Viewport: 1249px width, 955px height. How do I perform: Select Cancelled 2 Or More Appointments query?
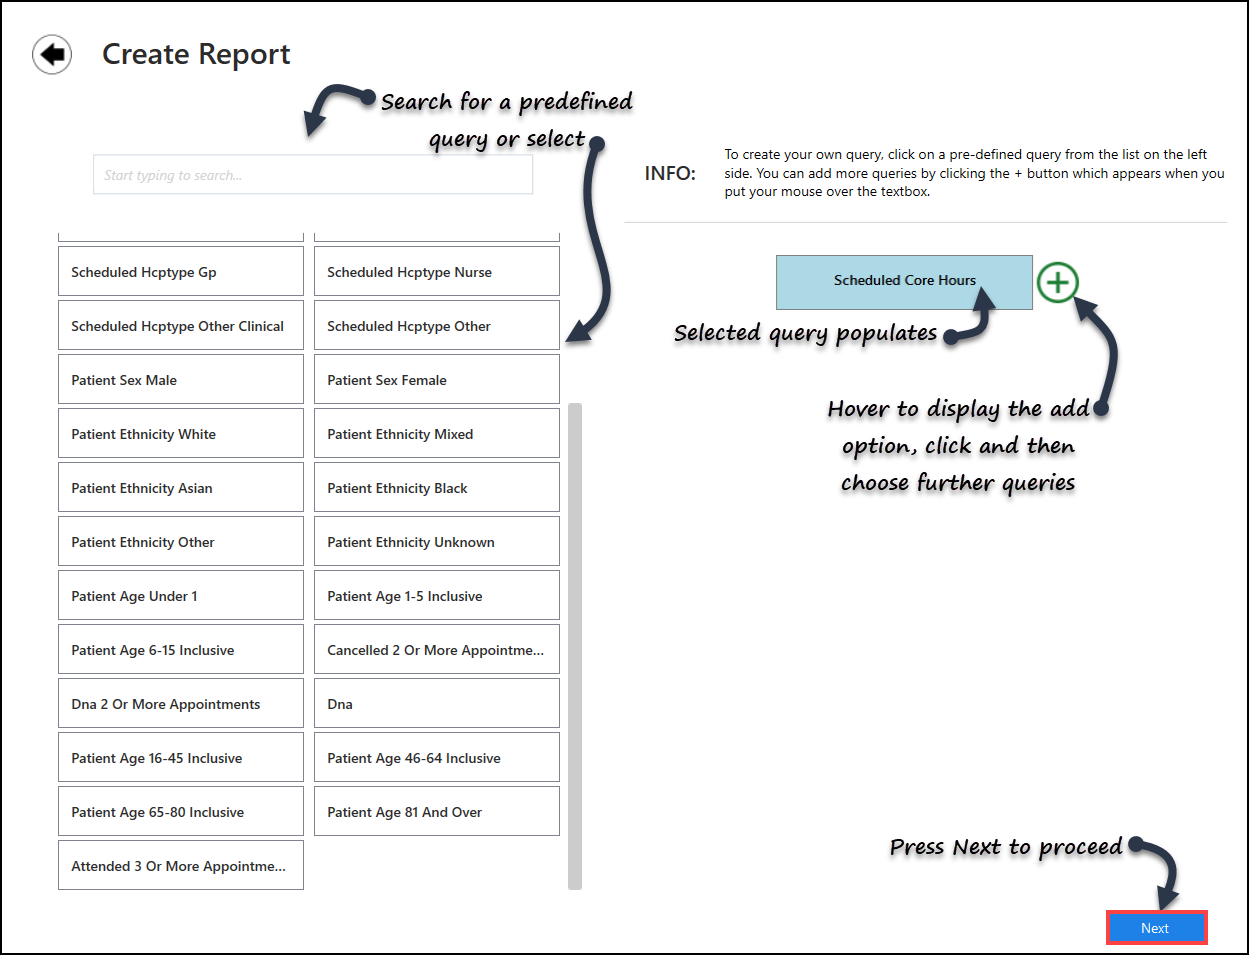(436, 650)
